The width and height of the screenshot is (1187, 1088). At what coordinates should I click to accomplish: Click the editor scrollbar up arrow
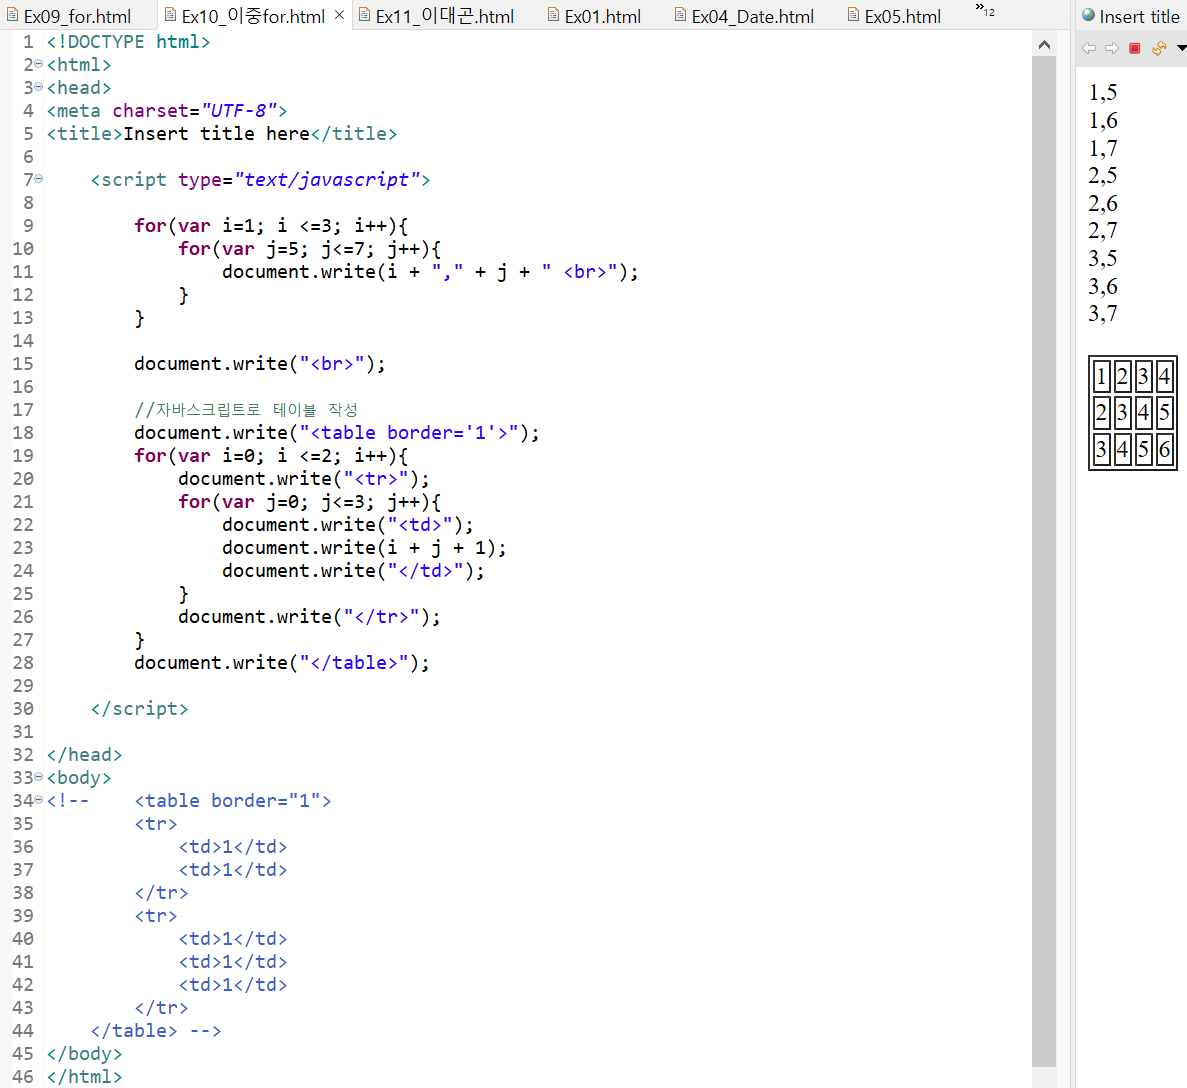(x=1044, y=45)
